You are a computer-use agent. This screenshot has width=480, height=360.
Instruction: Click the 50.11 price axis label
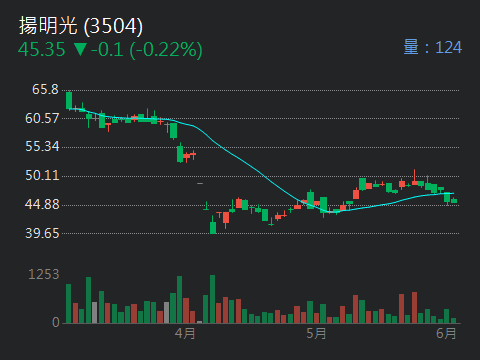point(42,175)
